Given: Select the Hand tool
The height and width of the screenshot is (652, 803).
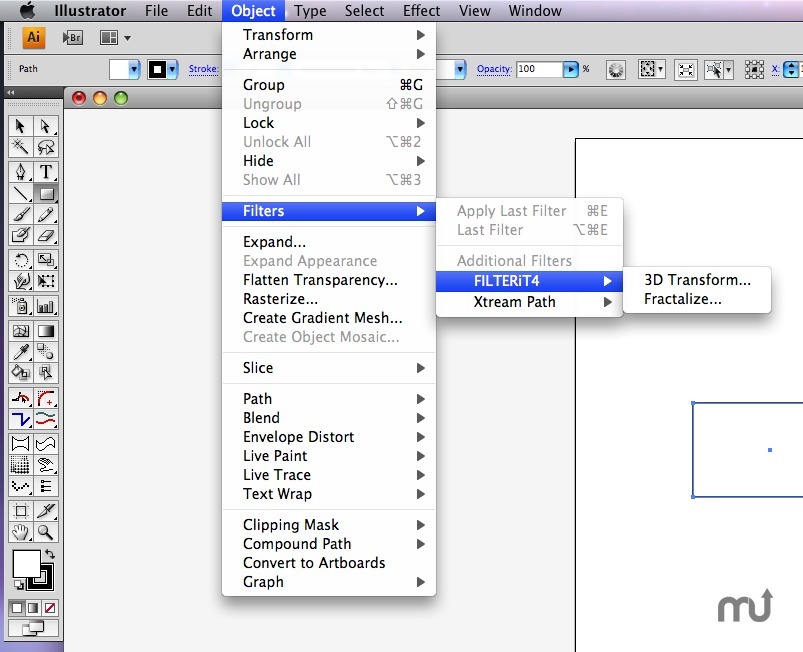Looking at the screenshot, I should coord(20,532).
